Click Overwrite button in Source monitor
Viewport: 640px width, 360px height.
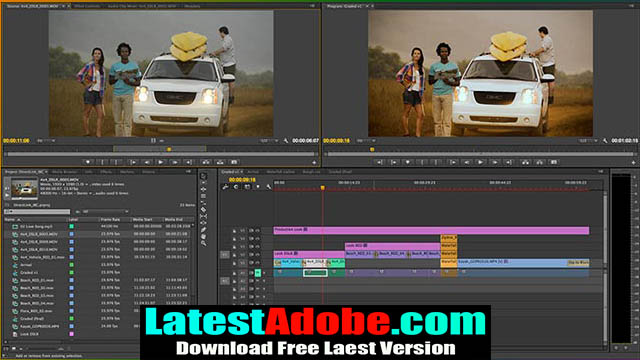tap(220, 162)
